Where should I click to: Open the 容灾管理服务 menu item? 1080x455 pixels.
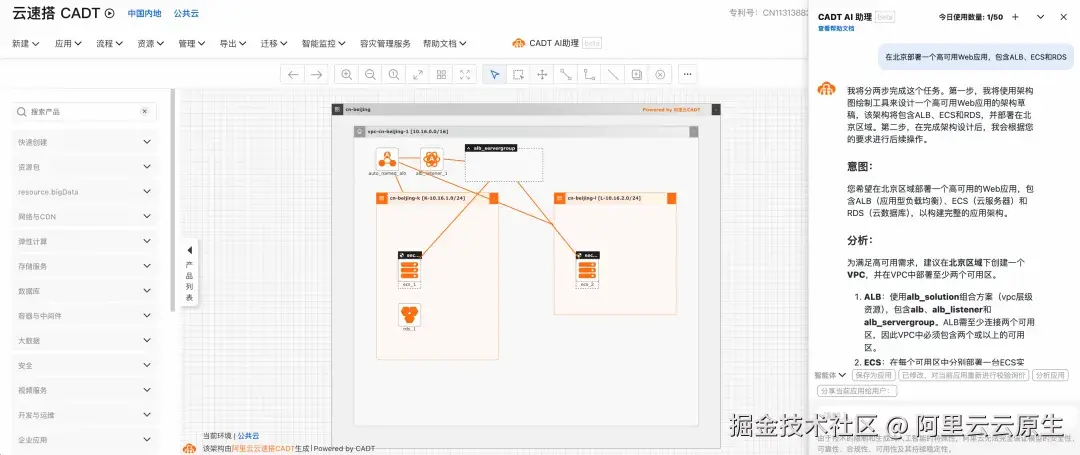[x=385, y=43]
